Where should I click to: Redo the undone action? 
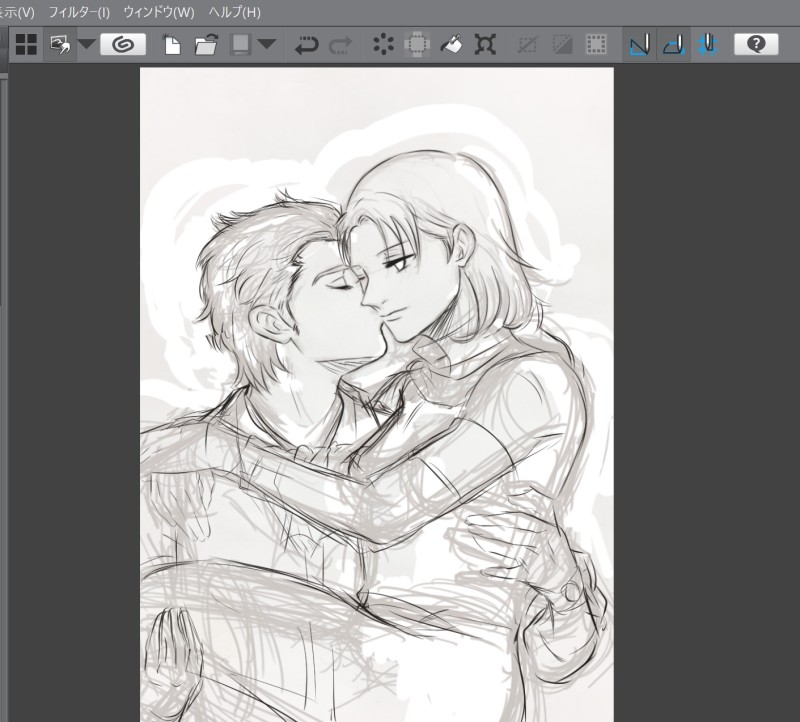point(340,45)
